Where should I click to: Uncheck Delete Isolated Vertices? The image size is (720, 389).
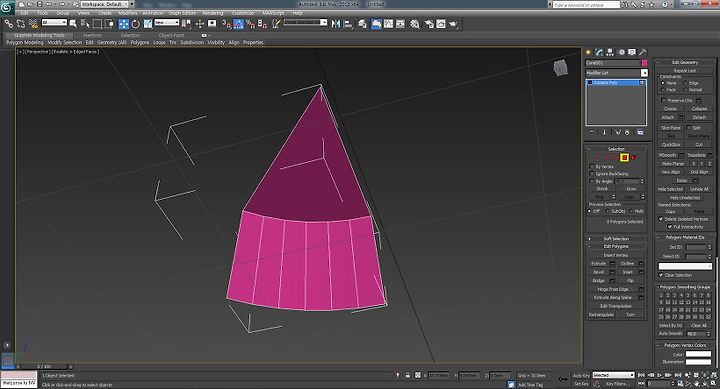[x=660, y=219]
